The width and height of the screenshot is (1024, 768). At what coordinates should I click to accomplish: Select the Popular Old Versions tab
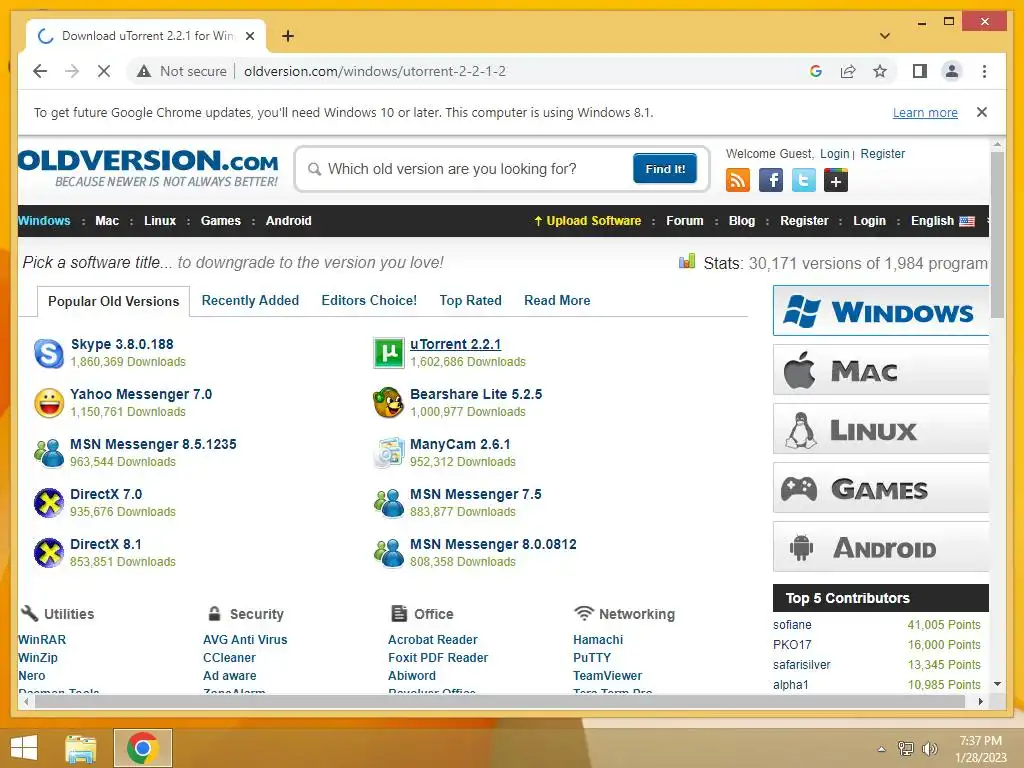[x=114, y=301]
